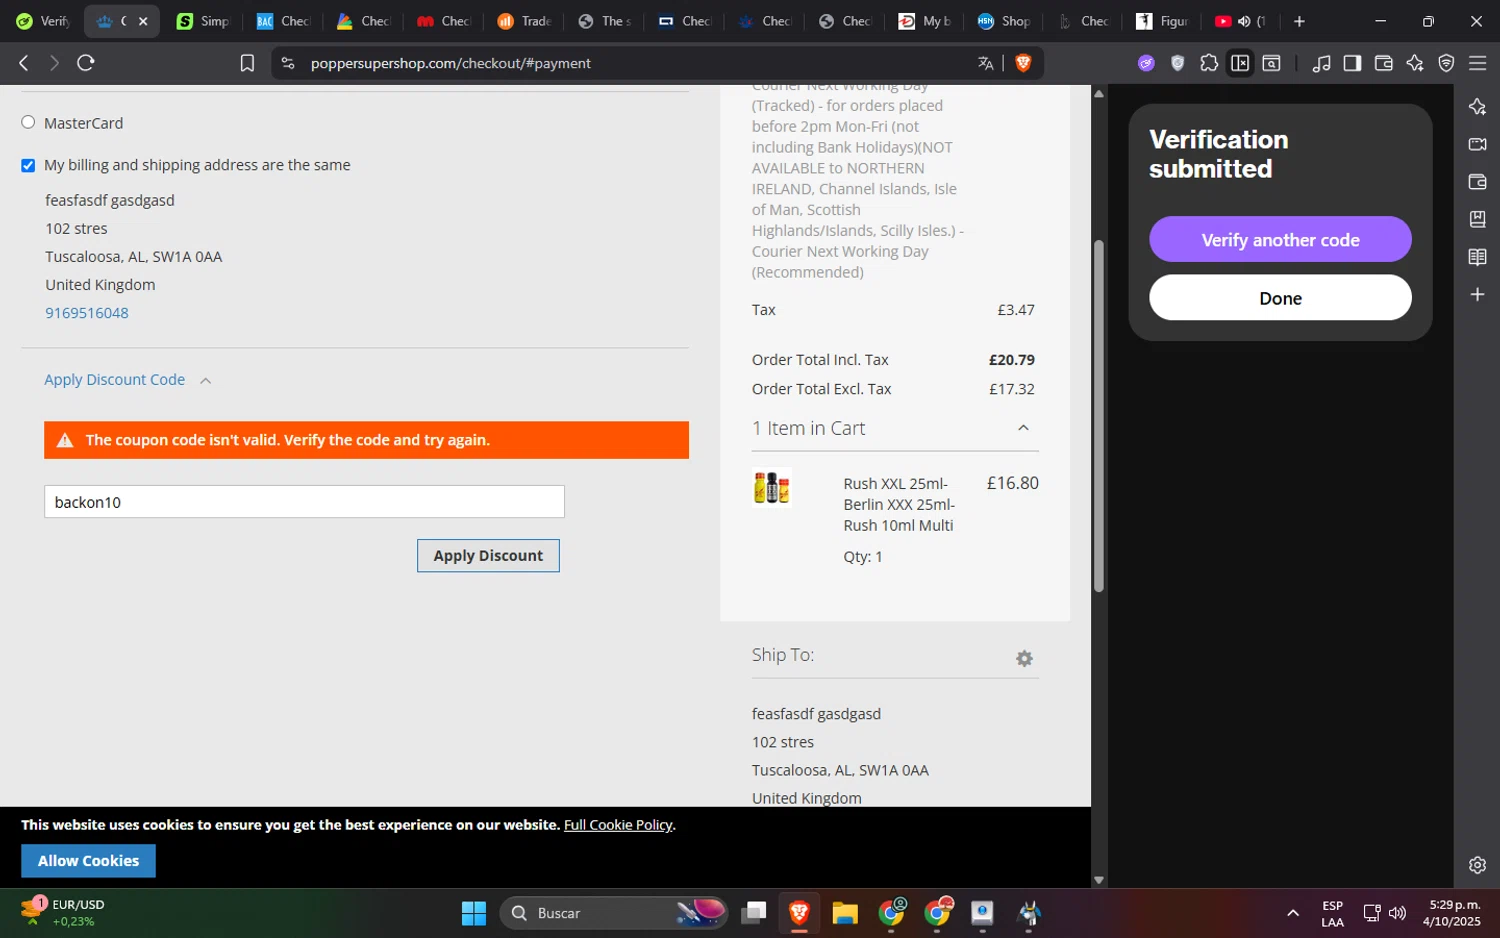This screenshot has width=1500, height=938.
Task: Open the clock showing 5:29 p.m.
Action: (1452, 913)
